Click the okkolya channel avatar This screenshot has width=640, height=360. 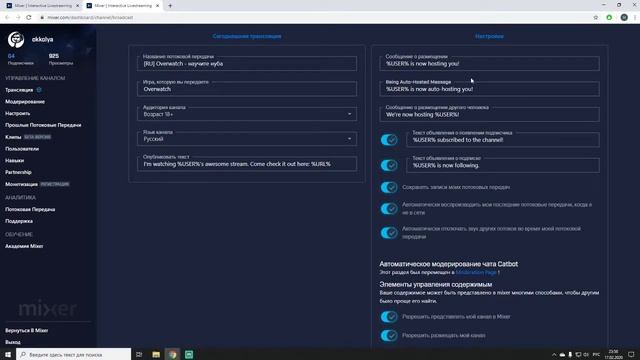[16, 40]
